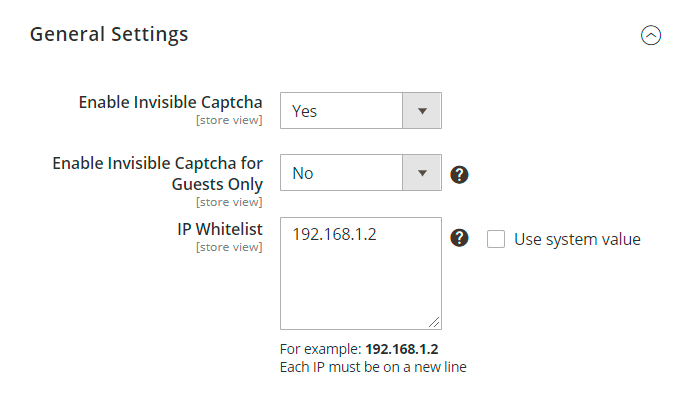The width and height of the screenshot is (685, 394).
Task: Open the Enable Invisible Captcha 'Yes' select
Action: (x=361, y=111)
